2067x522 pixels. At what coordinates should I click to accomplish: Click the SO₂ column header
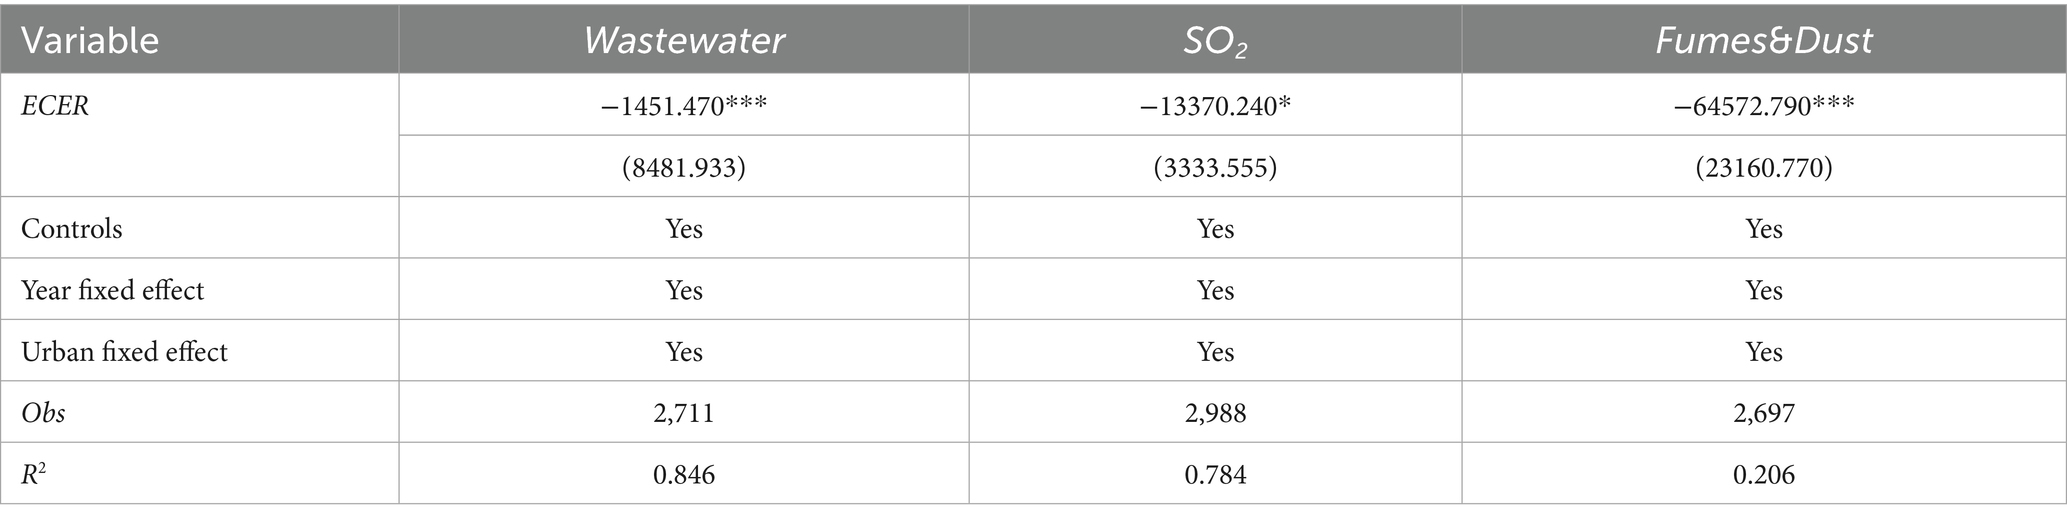coord(1215,40)
